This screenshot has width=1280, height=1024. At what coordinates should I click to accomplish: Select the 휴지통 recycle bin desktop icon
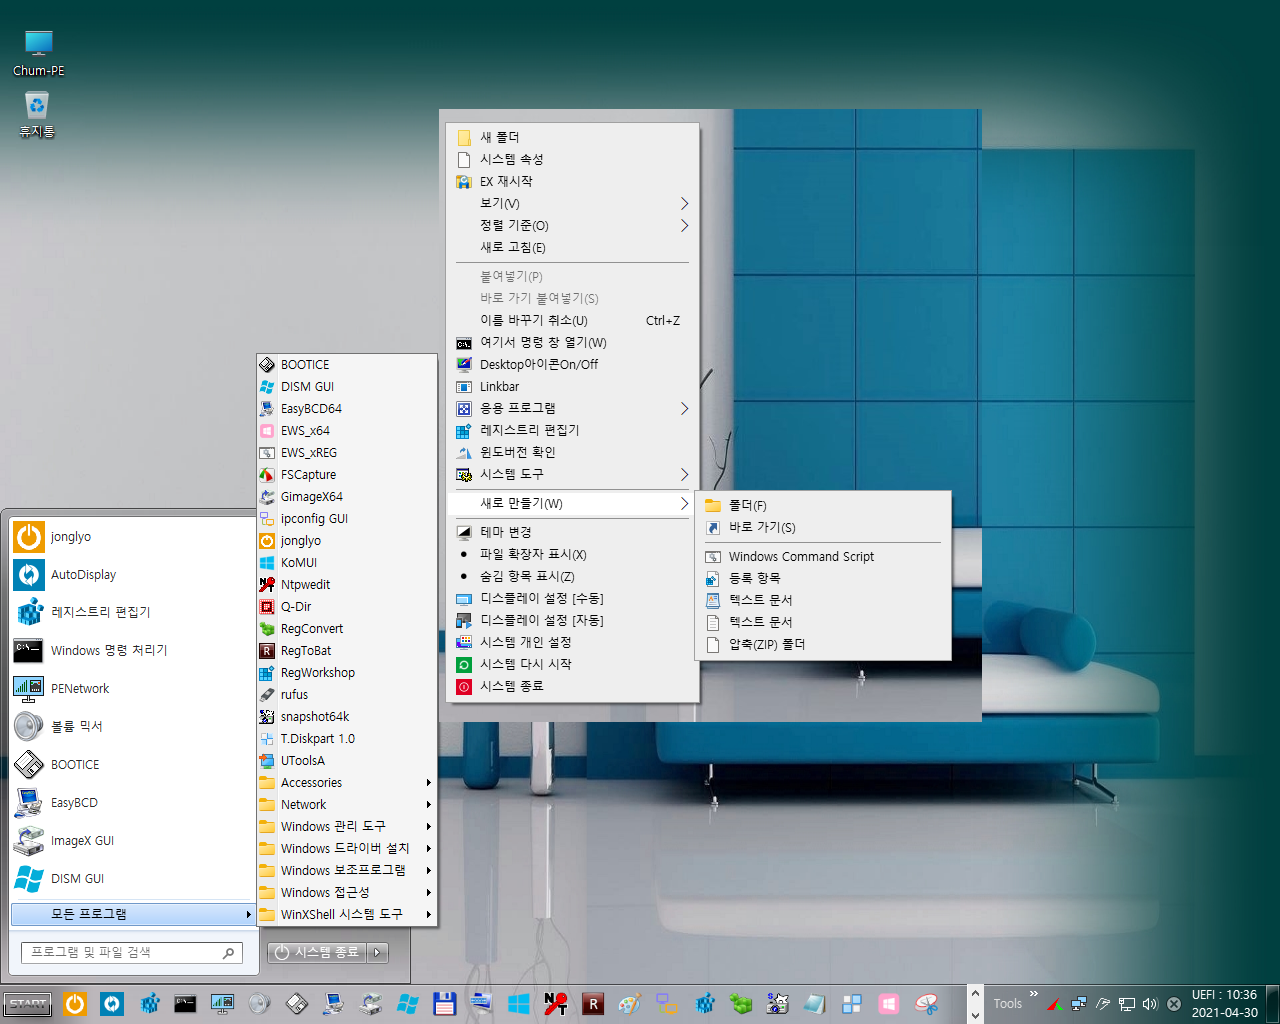(37, 115)
